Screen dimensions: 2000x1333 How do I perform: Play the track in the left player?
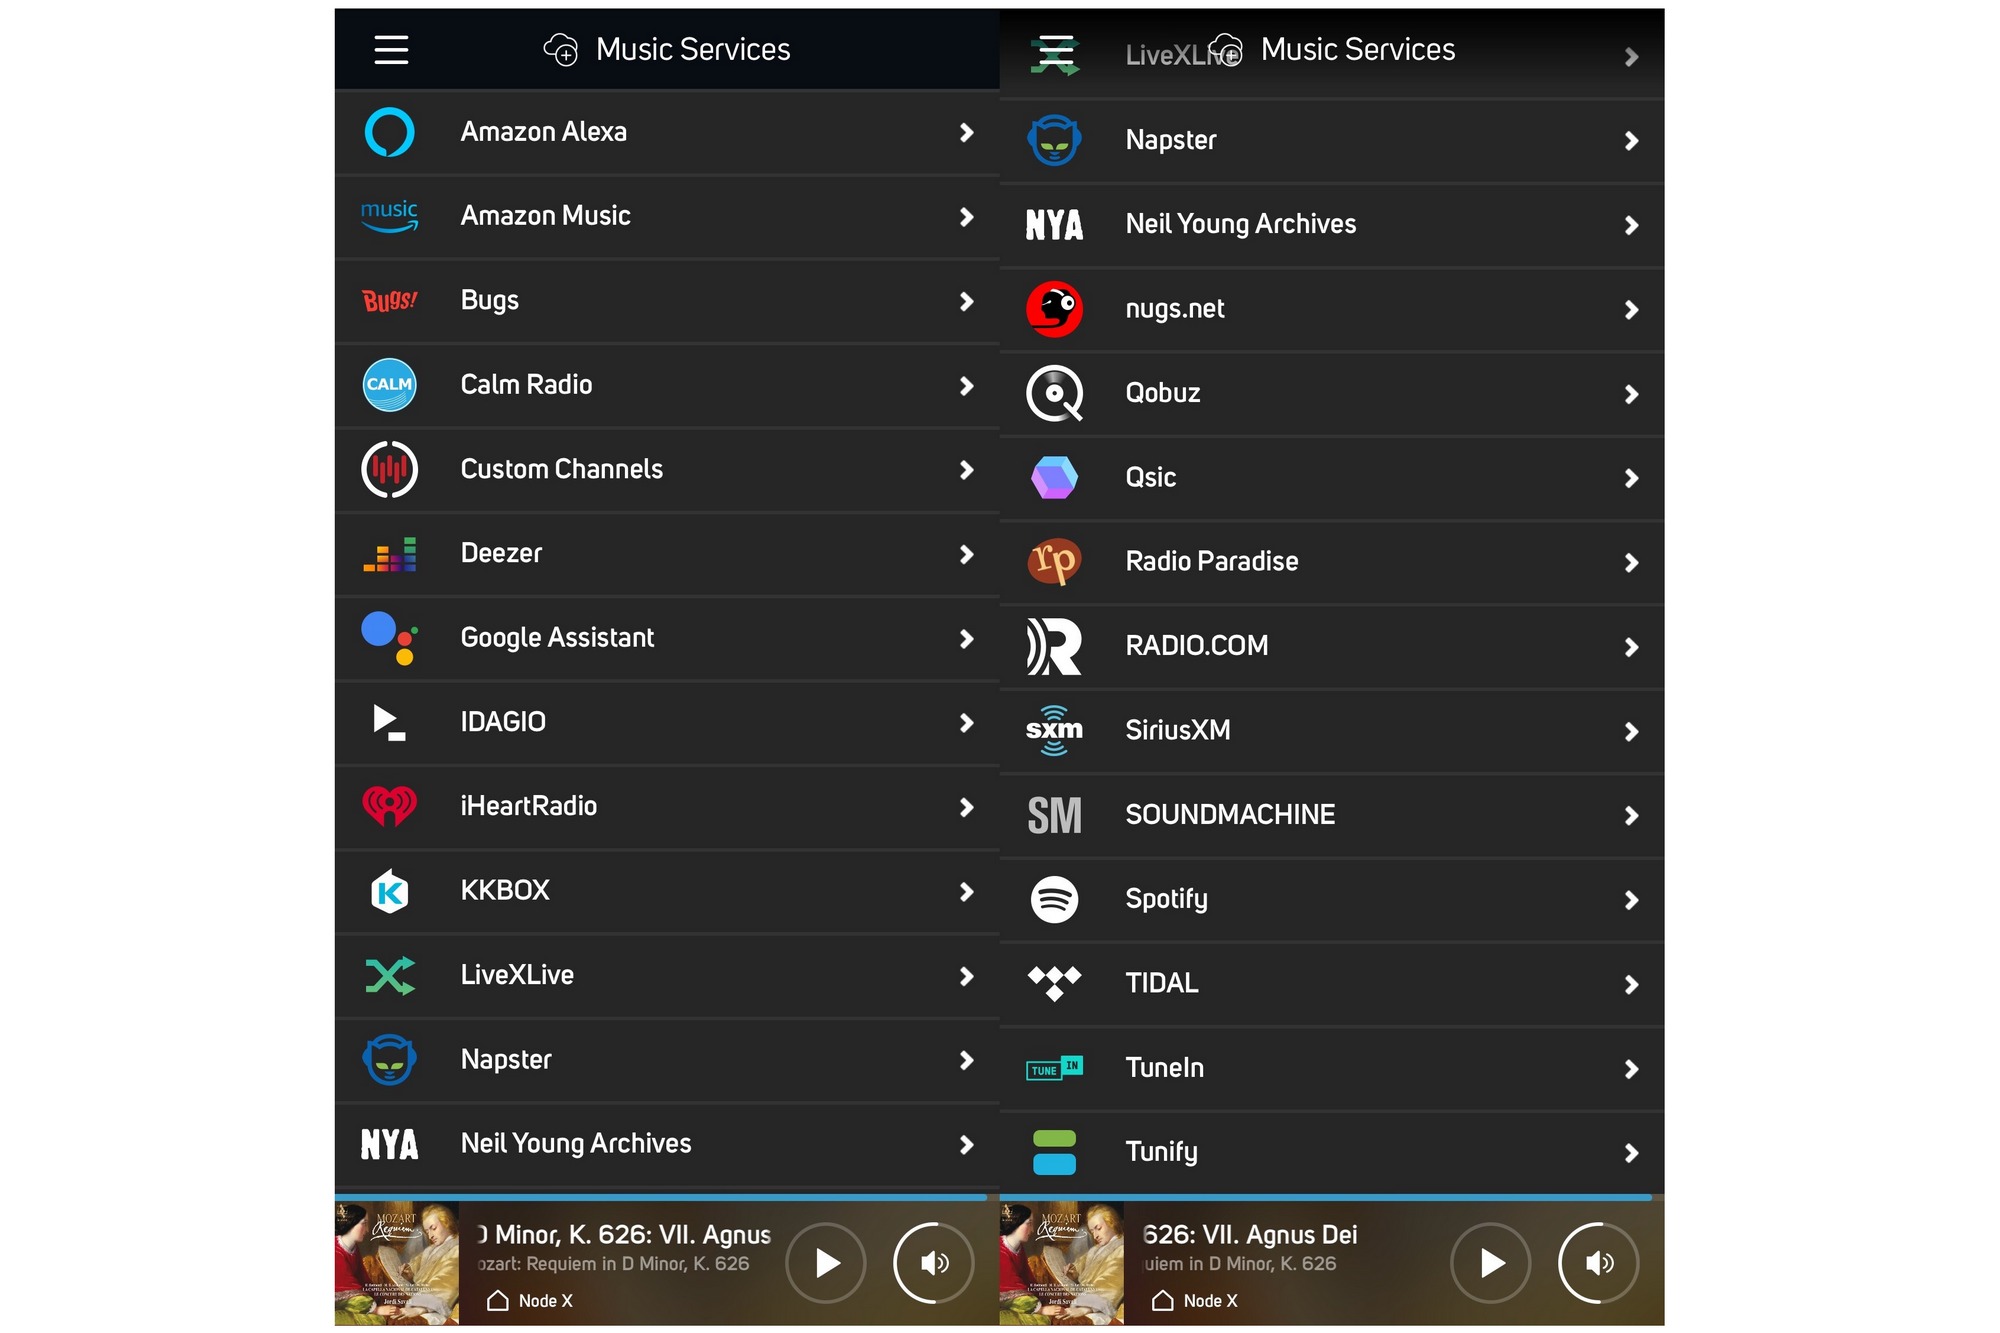(826, 1263)
